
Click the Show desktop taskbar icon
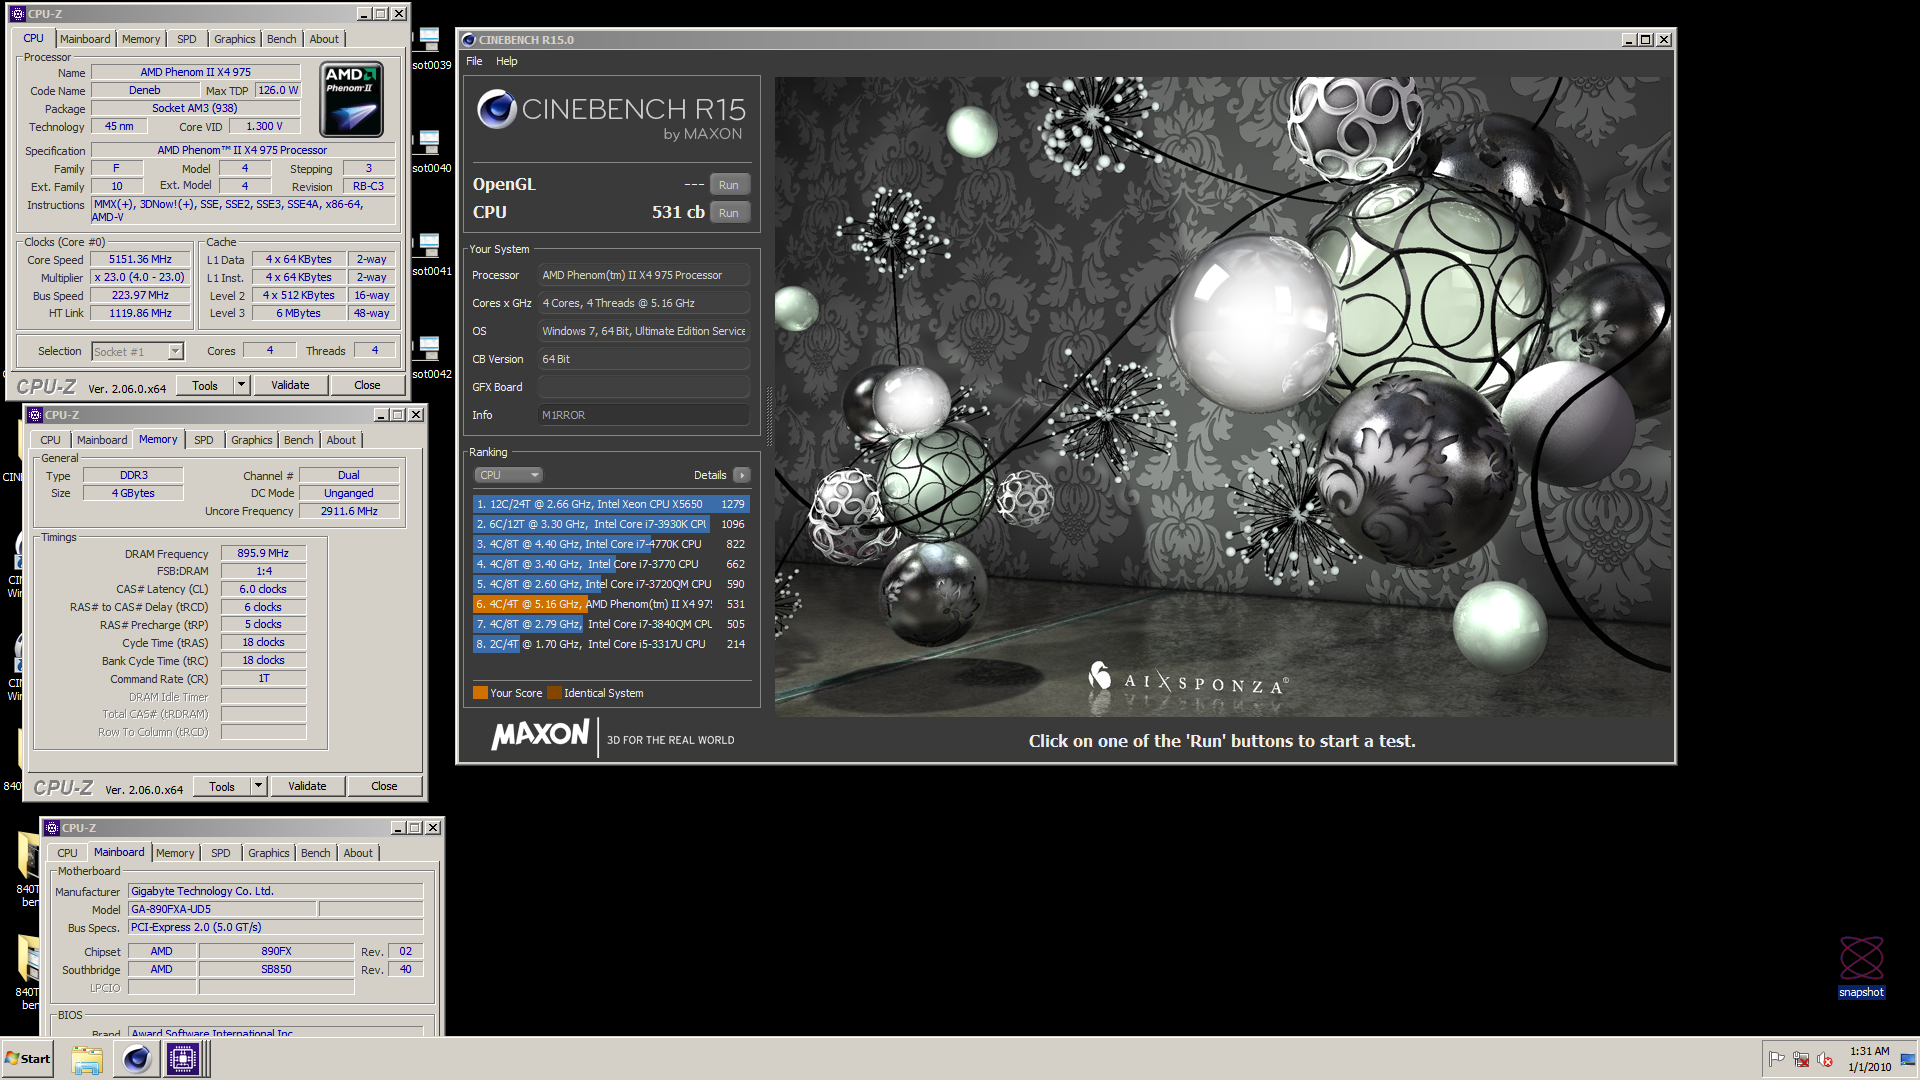coord(1908,1059)
